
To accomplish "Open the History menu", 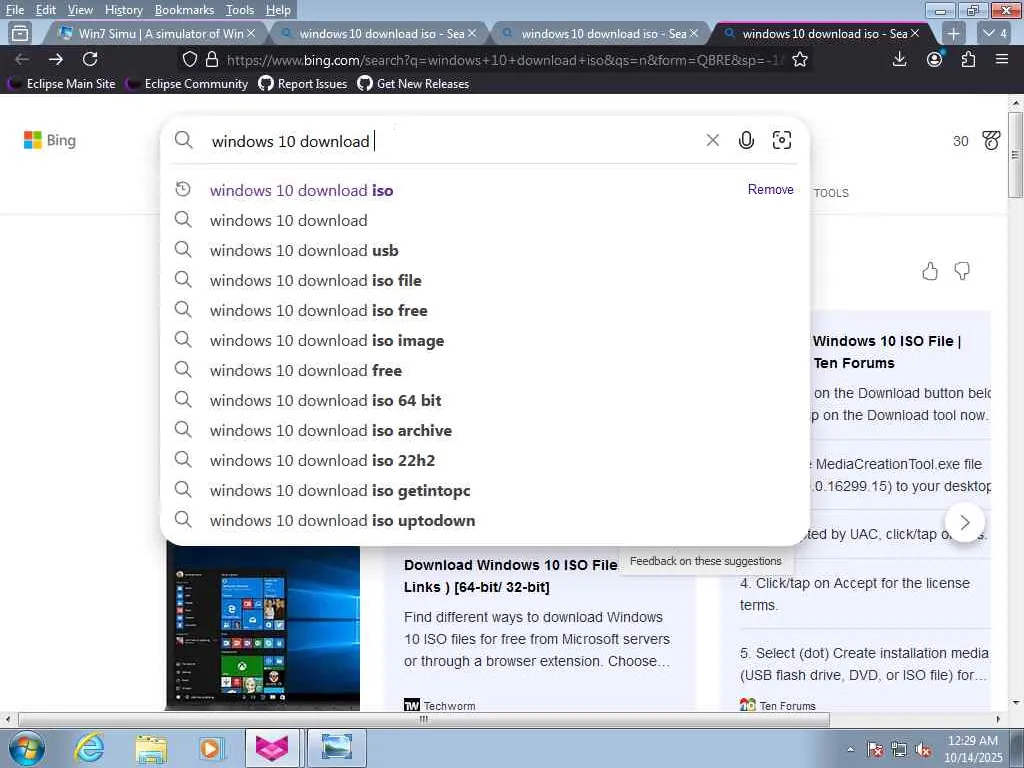I will click(123, 10).
